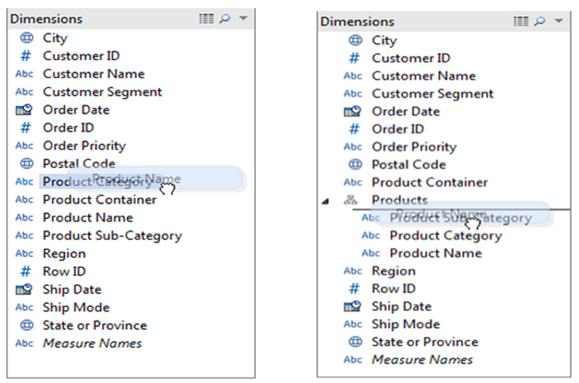Screen dimensions: 579x383
Task: Select State or Province in right Dimensions panel
Action: (x=425, y=342)
